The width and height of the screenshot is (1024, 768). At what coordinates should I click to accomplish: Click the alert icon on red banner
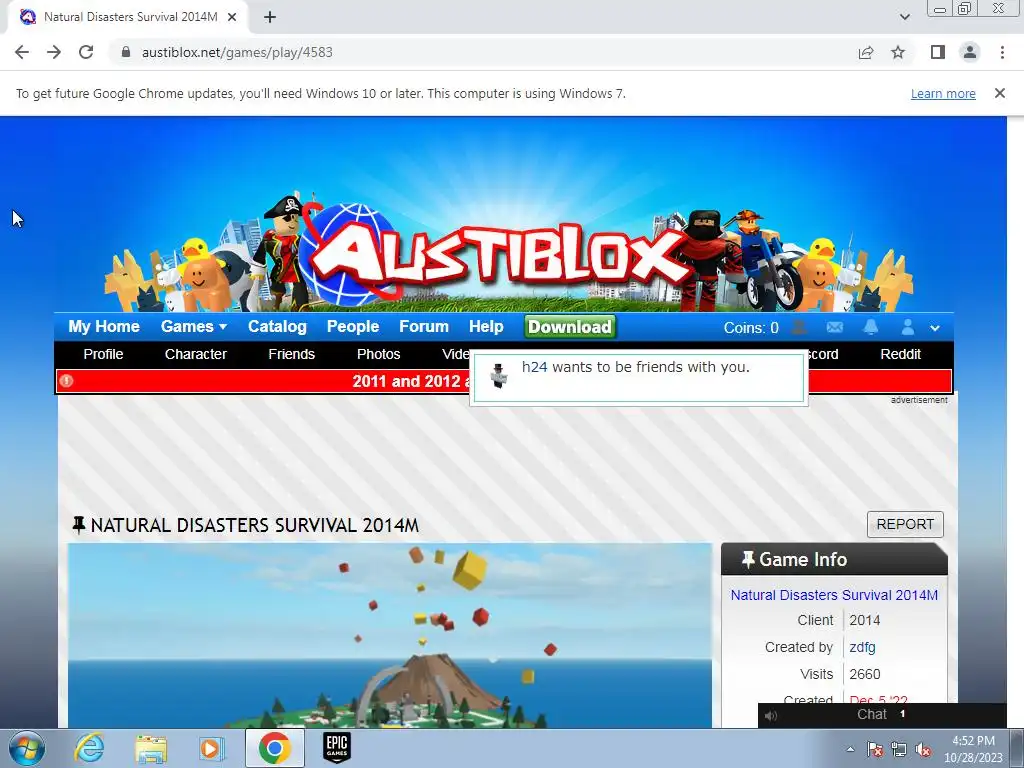point(66,381)
